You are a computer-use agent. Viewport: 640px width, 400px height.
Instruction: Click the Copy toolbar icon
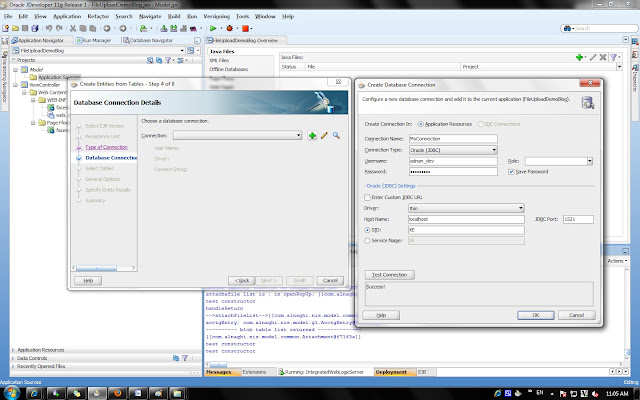coord(82,28)
